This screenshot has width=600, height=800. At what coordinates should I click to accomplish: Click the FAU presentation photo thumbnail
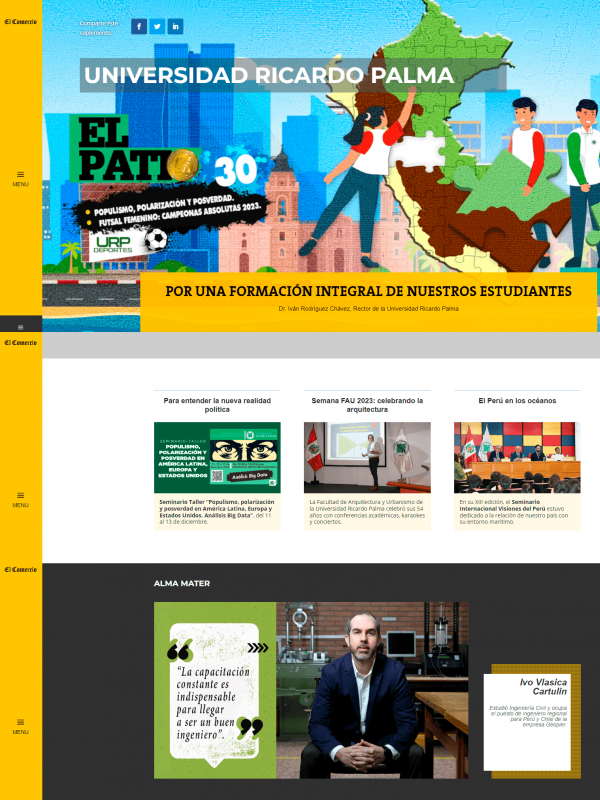click(x=367, y=457)
